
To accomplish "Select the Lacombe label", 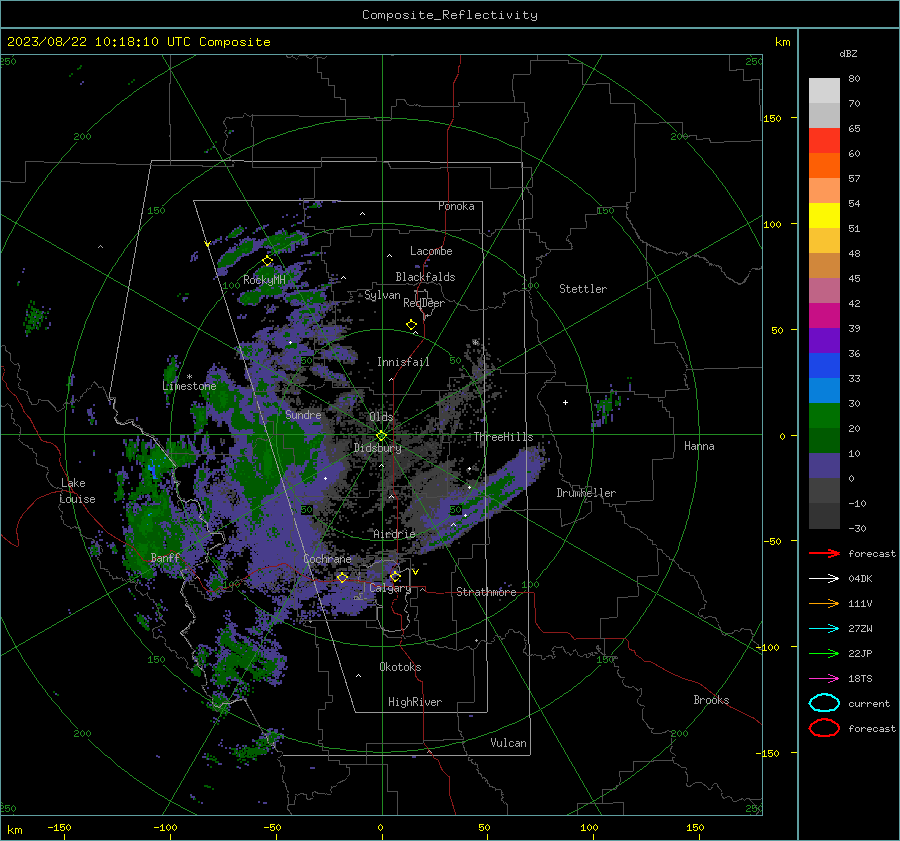I will pos(431,251).
